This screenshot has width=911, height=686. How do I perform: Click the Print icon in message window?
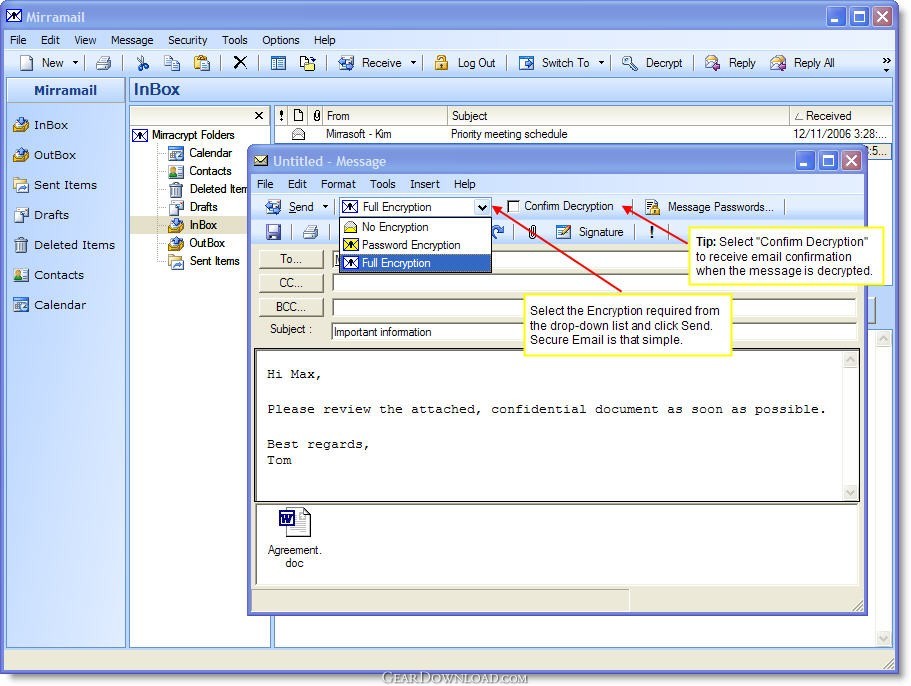click(310, 232)
